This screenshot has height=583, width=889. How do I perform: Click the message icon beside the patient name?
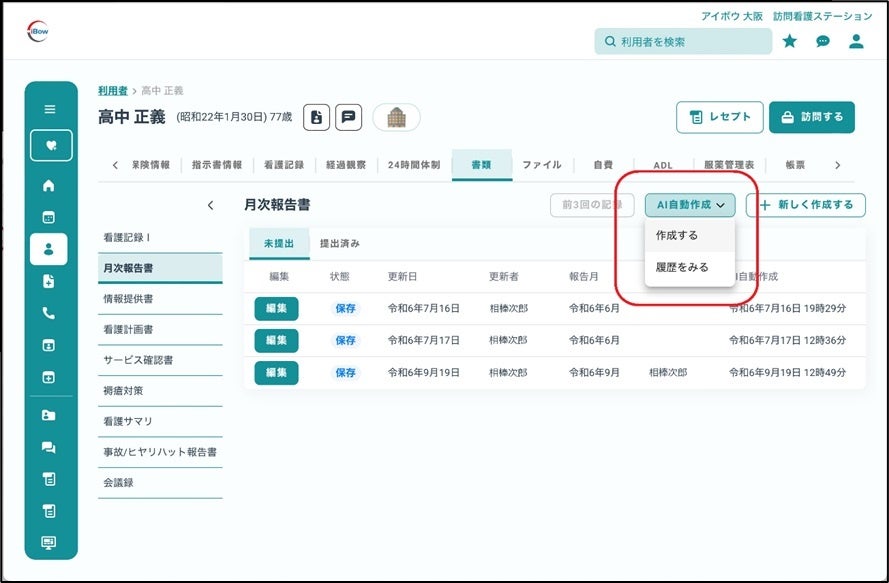pyautogui.click(x=349, y=117)
